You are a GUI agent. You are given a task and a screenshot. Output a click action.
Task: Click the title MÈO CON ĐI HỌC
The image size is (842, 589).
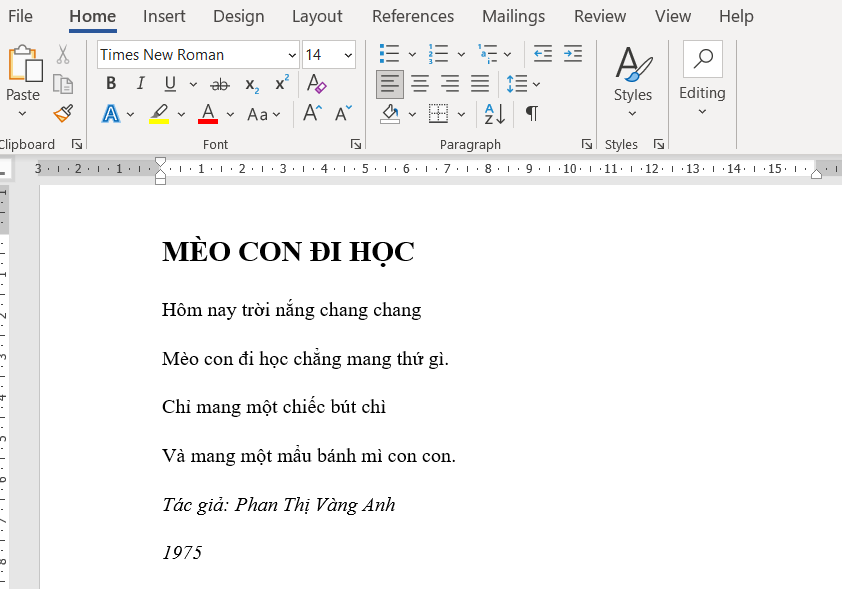288,253
